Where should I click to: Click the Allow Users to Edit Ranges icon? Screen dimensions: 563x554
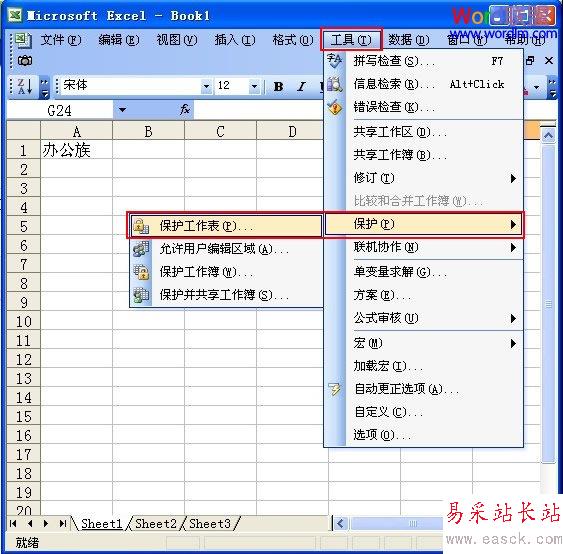coord(141,249)
